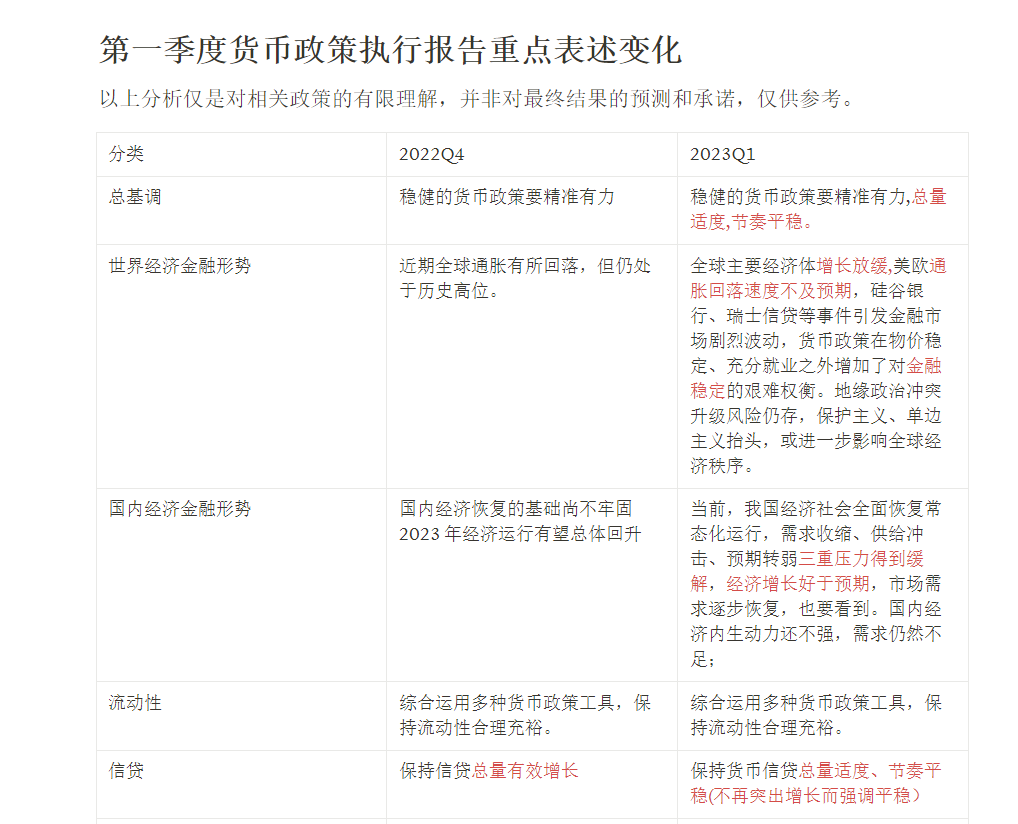The image size is (1018, 824).
Task: Click the title 第一季度货币政策执行报告重点表述变化
Action: coord(390,50)
